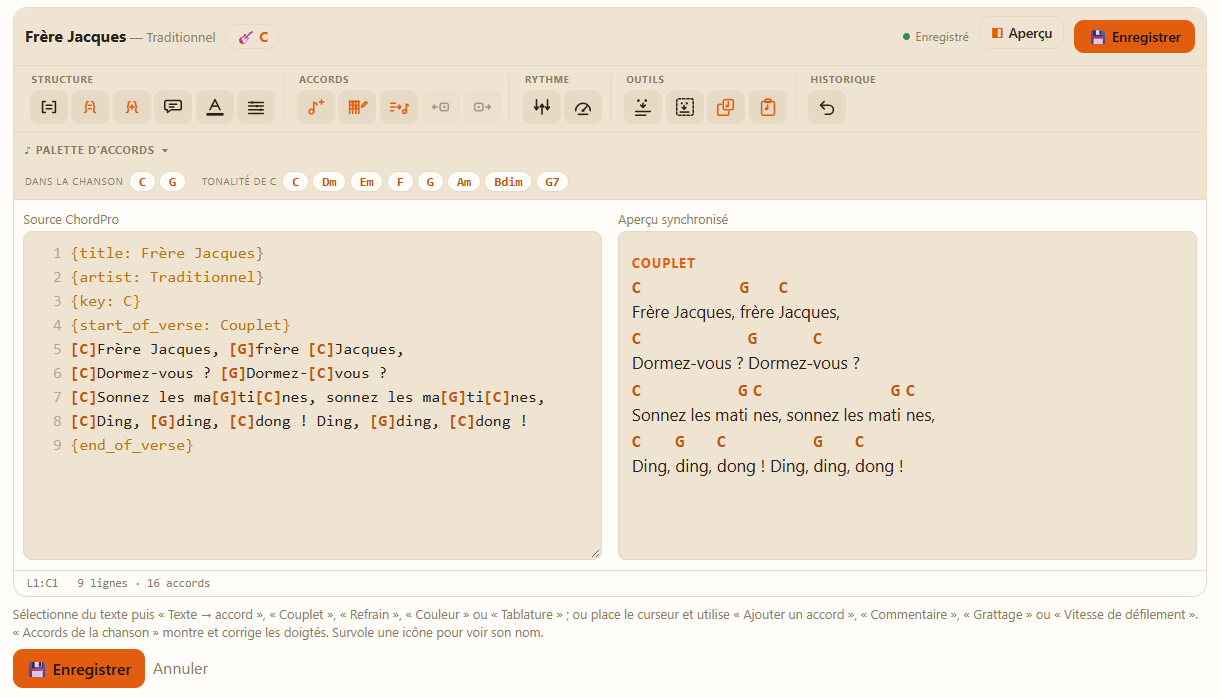Add a chord with the note-plus icon
The width and height of the screenshot is (1220, 698).
point(316,107)
